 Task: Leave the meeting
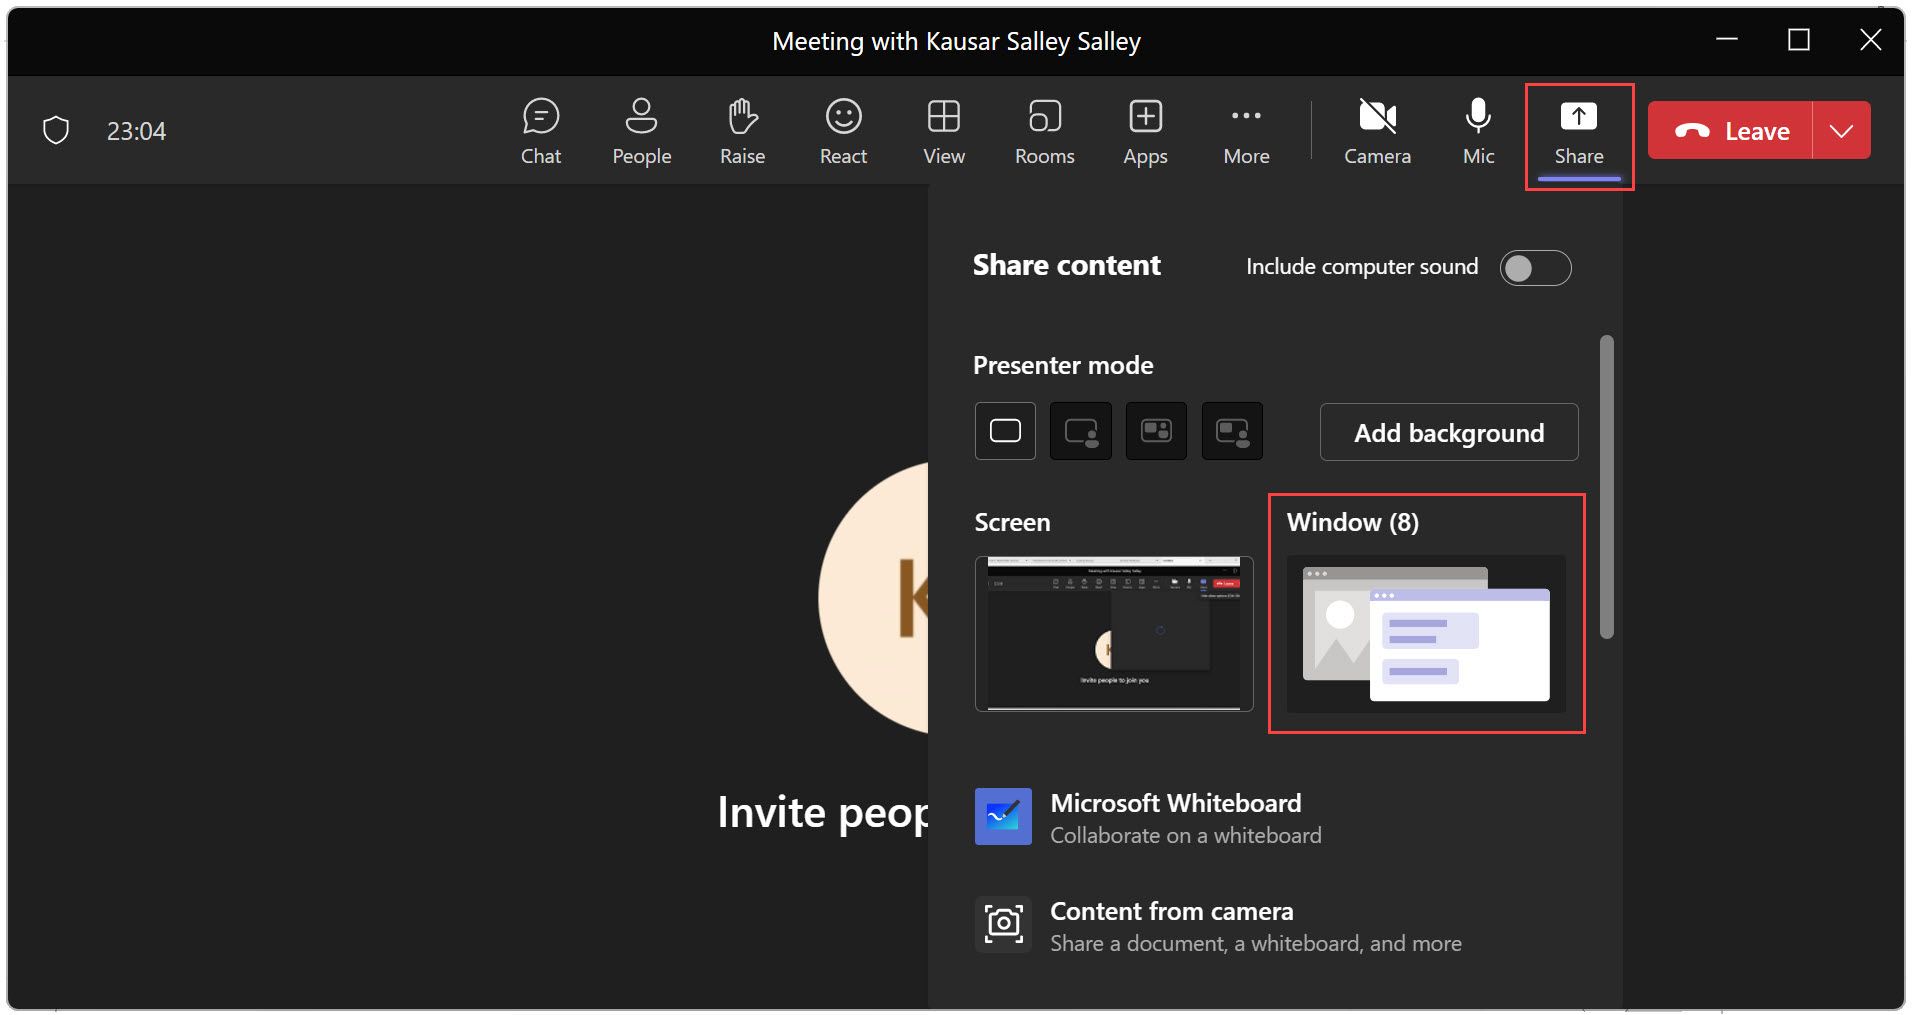click(1735, 130)
